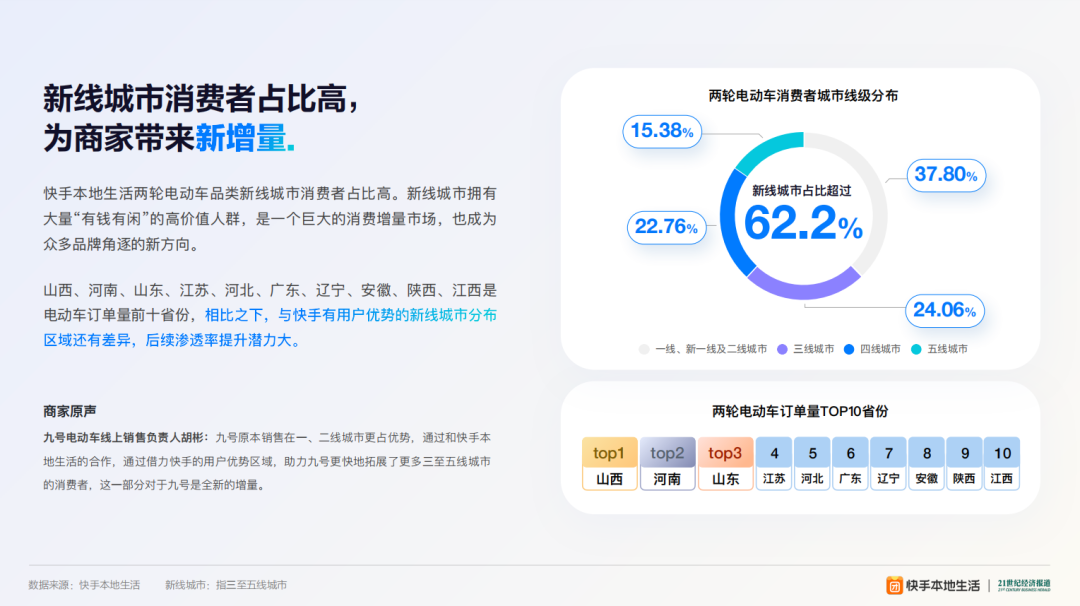This screenshot has height=606, width=1080.
Task: Click the 21世纪经济报道 logo
Action: [1024, 585]
